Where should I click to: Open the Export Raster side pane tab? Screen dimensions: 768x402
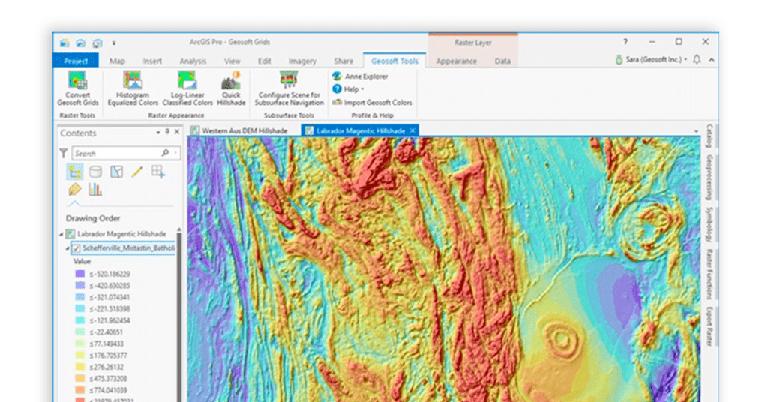tap(709, 327)
